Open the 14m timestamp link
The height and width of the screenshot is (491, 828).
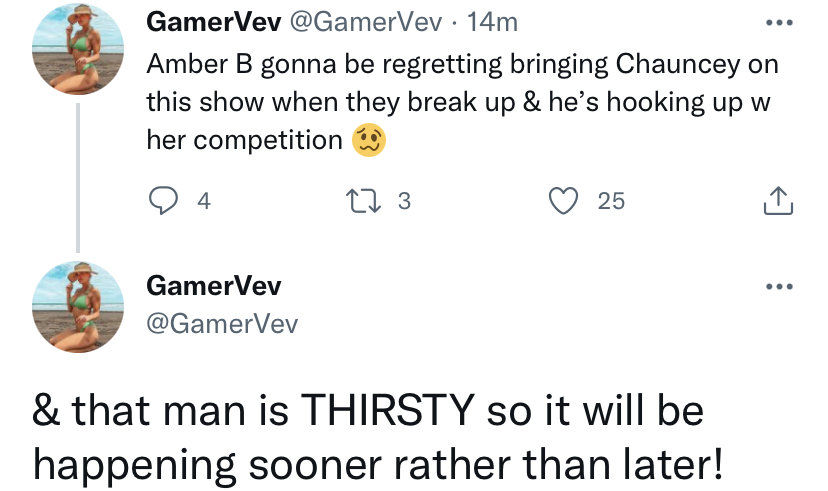492,22
